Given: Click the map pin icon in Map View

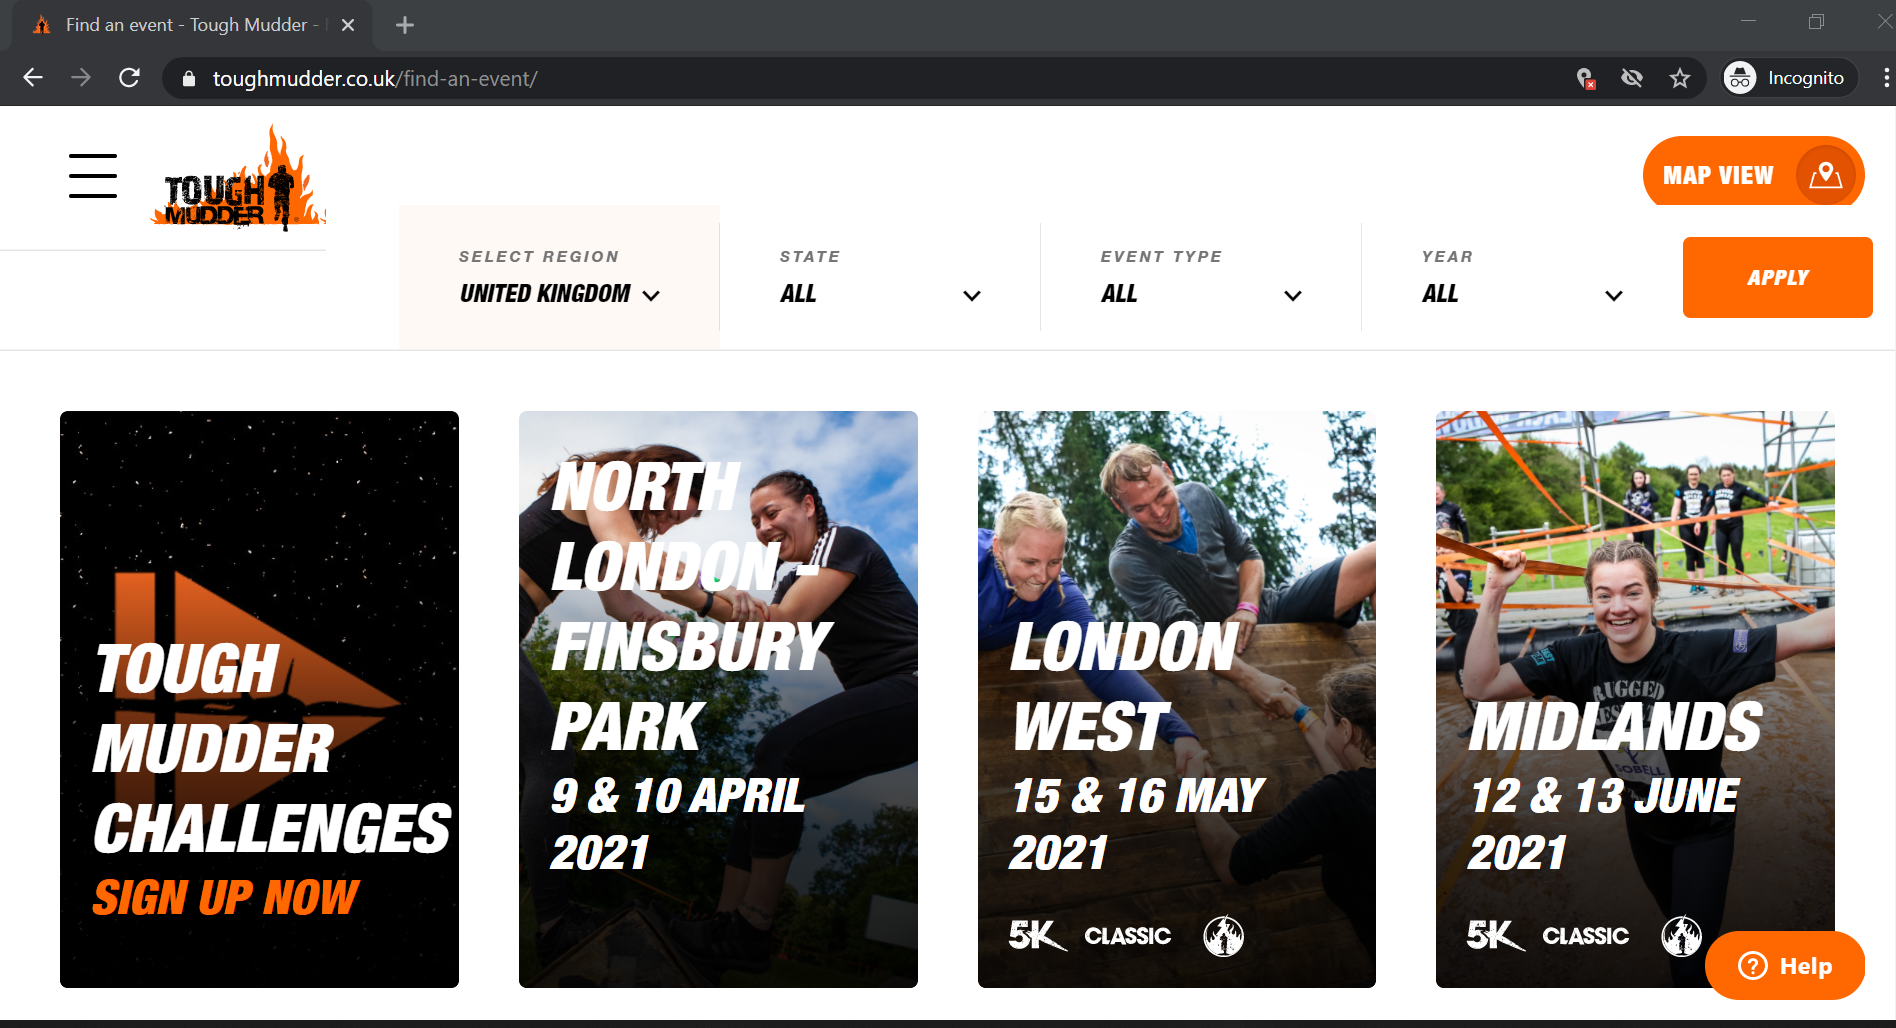Looking at the screenshot, I should [x=1826, y=175].
